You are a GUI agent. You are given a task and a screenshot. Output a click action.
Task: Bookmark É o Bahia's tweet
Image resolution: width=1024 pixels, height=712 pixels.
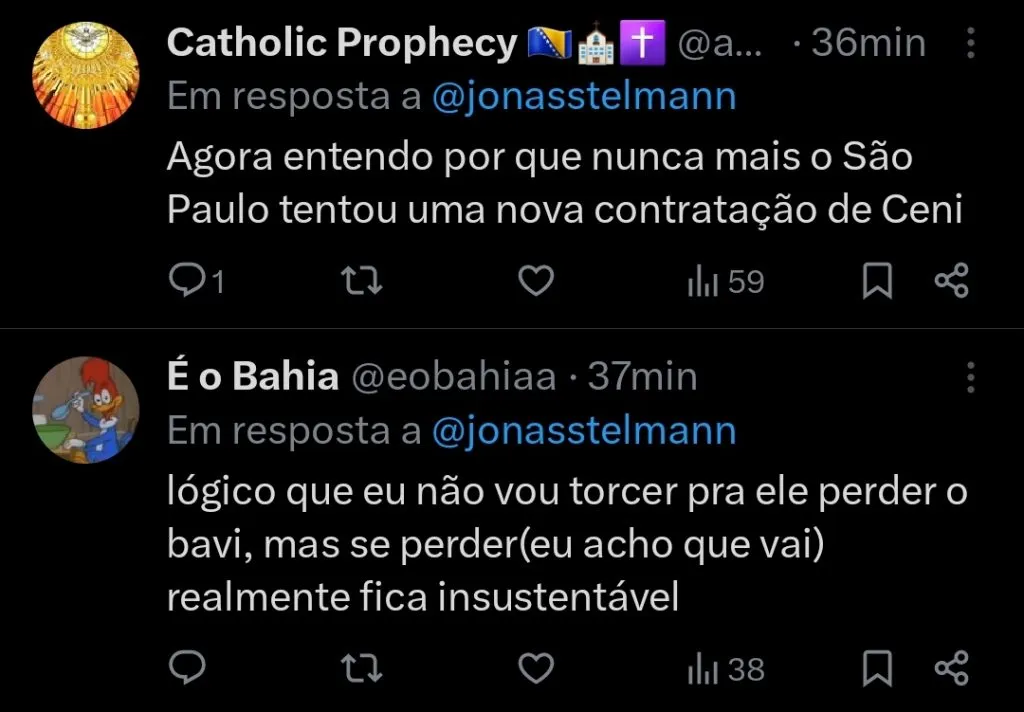(876, 666)
